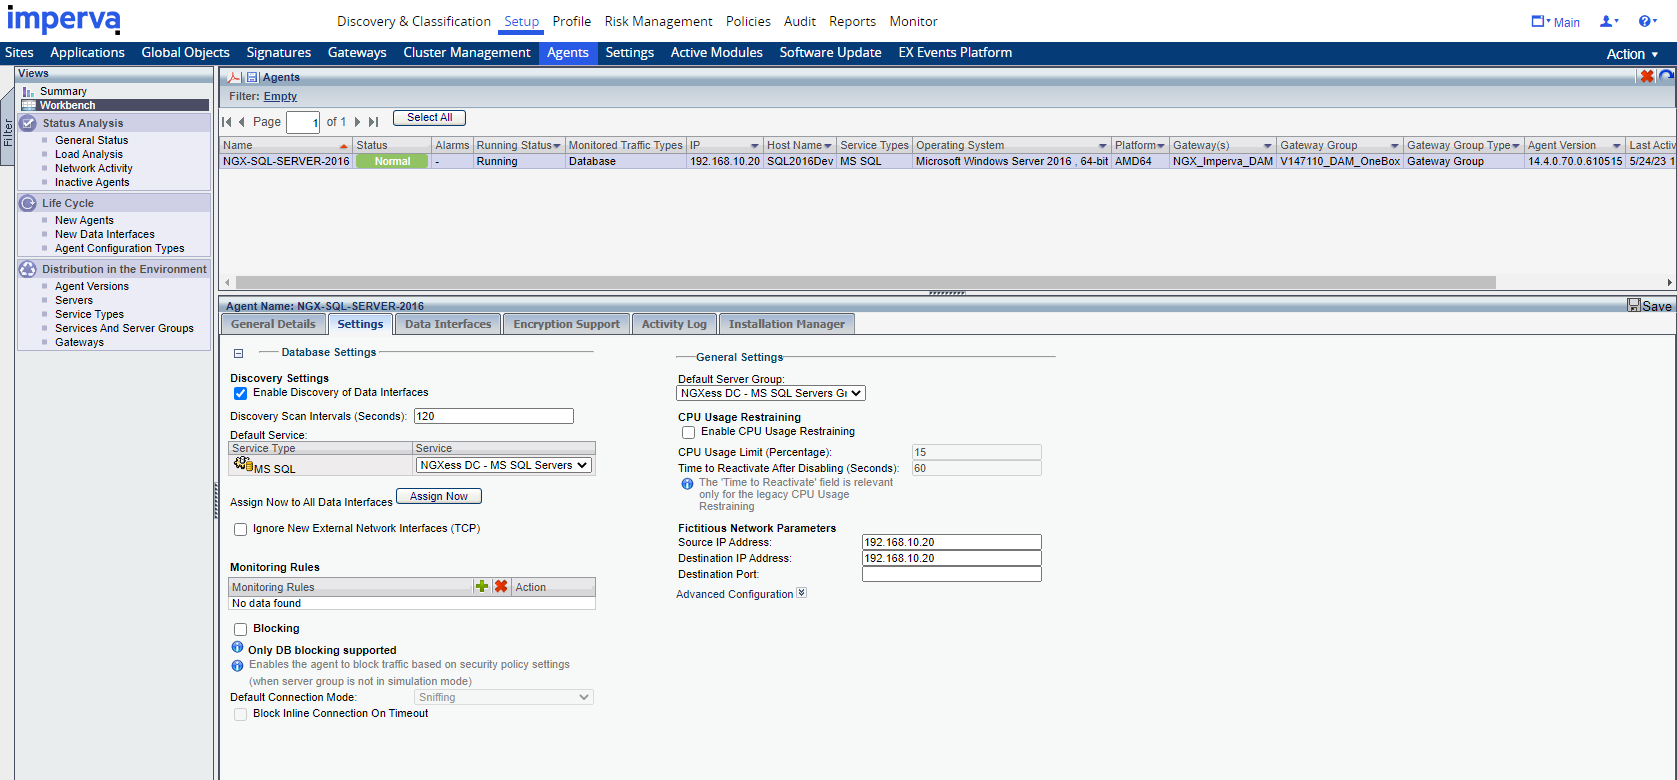Open the Default Server Group dropdown
The image size is (1677, 780).
[x=771, y=394]
